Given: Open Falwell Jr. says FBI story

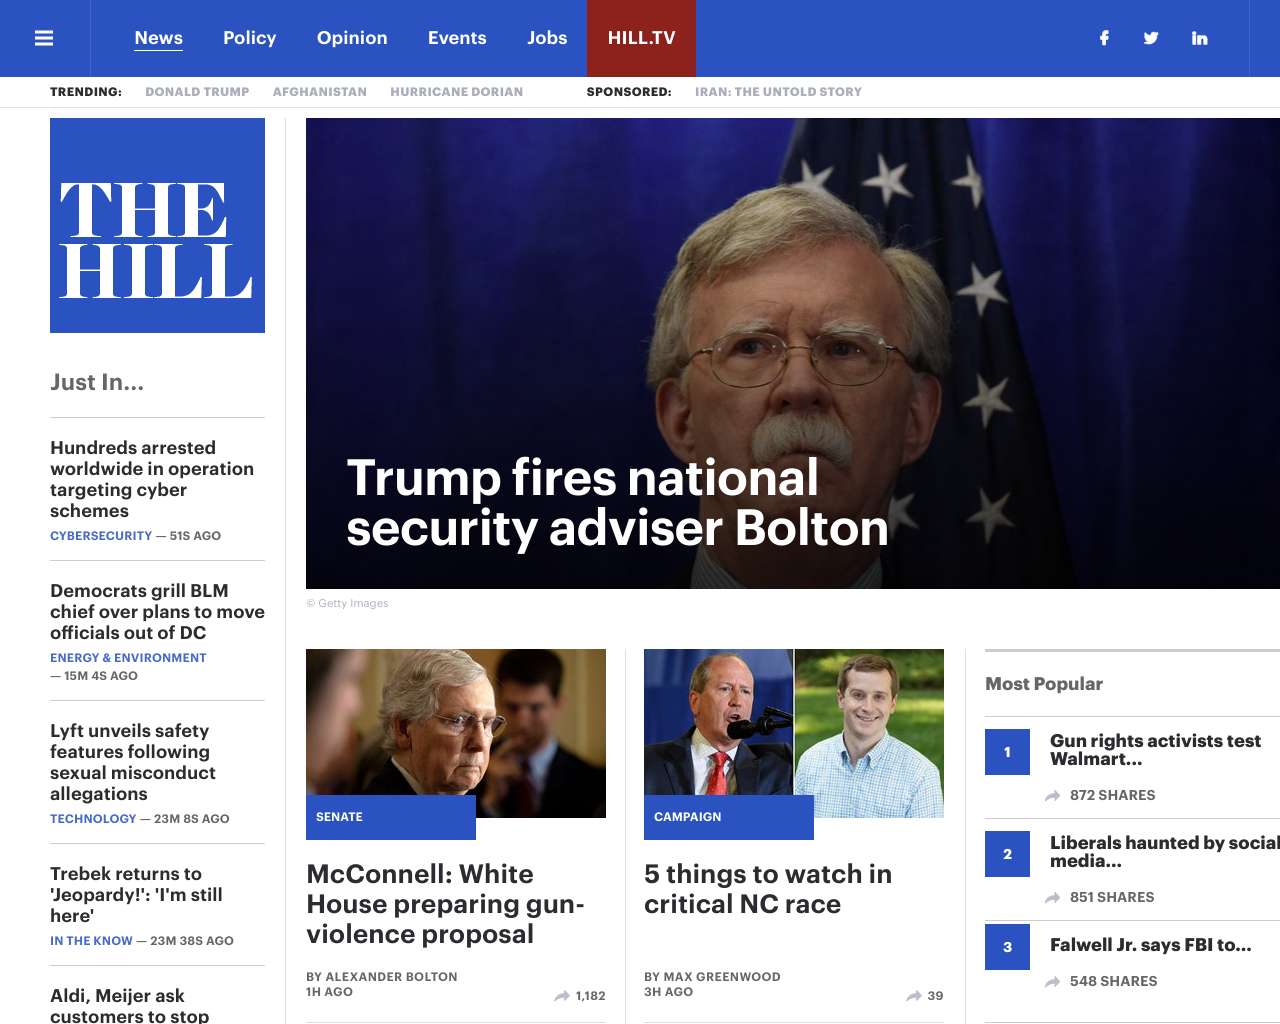Looking at the screenshot, I should [1151, 945].
